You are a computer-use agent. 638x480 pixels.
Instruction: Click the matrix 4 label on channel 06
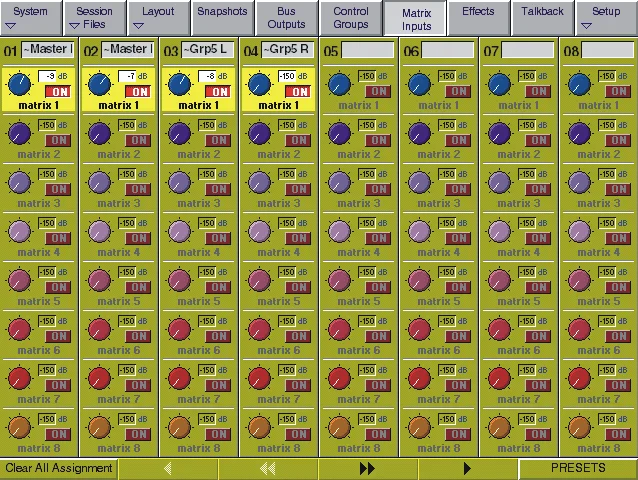439,252
